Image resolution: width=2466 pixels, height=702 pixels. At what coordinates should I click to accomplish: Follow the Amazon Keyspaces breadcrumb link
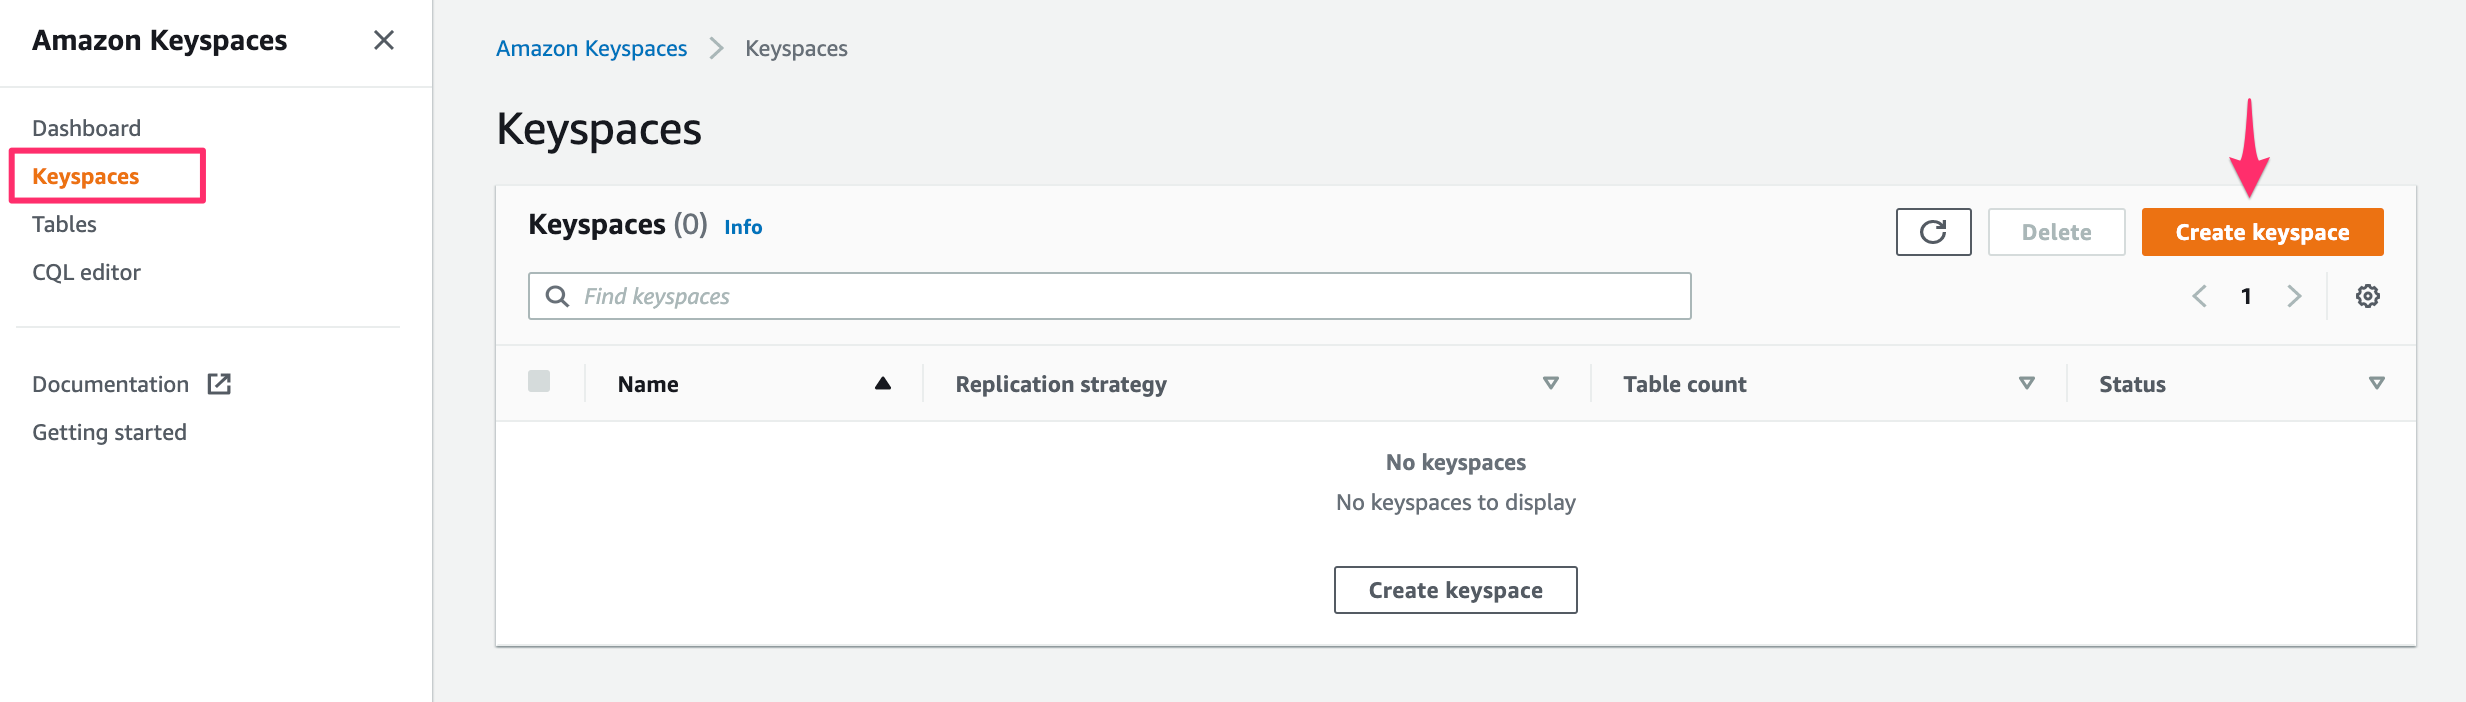point(592,47)
